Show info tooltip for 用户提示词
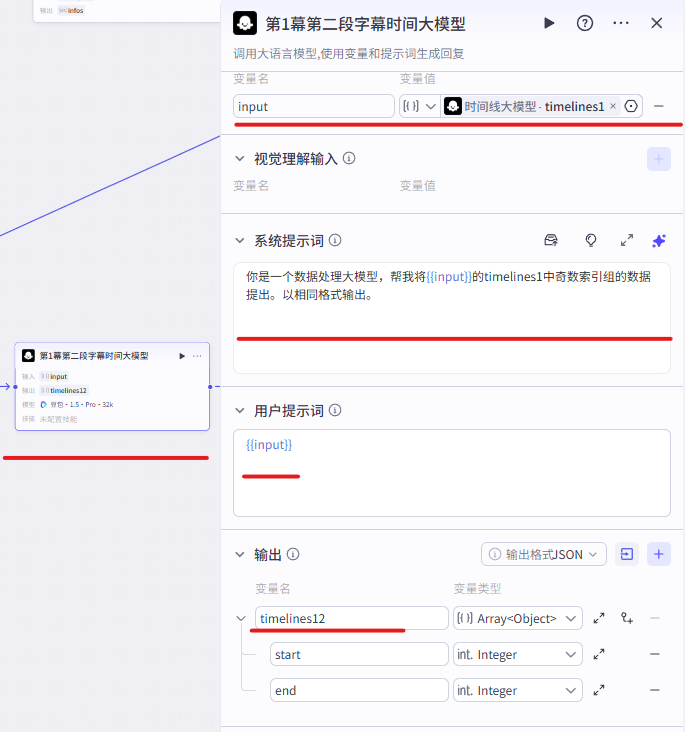 point(335,410)
